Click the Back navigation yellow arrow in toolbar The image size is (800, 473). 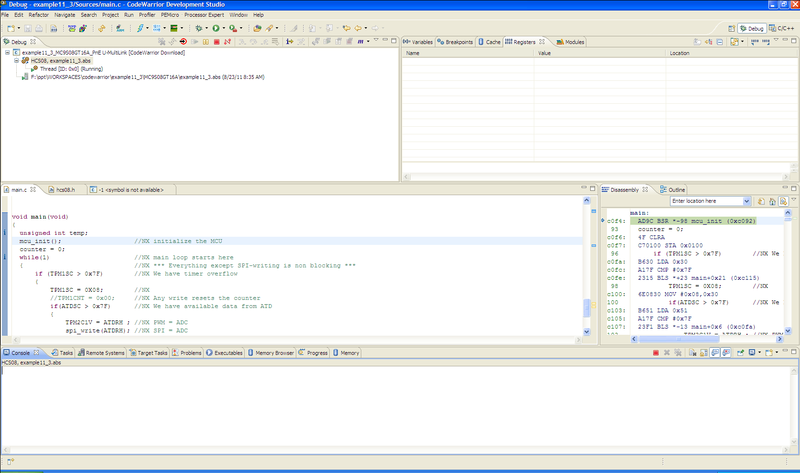click(x=358, y=29)
